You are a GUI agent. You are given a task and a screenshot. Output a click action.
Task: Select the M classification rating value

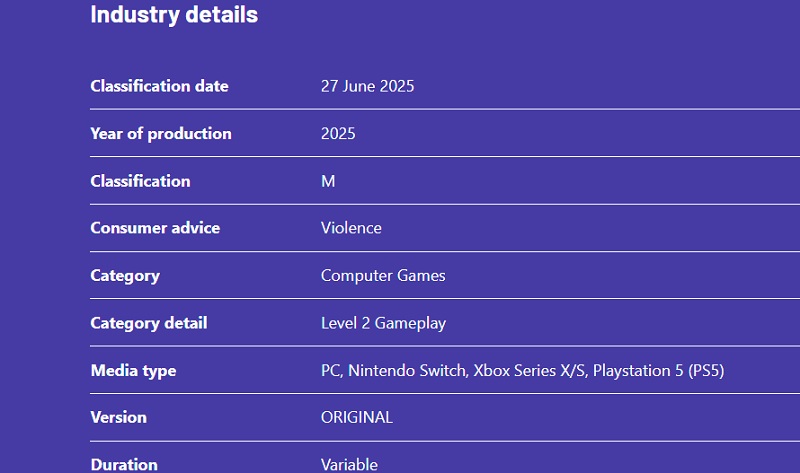[x=328, y=181]
